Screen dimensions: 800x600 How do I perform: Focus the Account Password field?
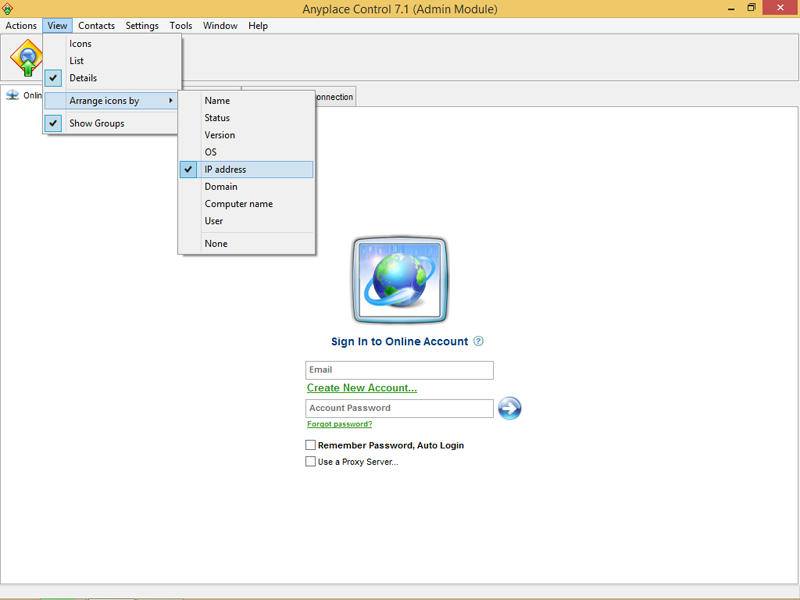tap(399, 408)
